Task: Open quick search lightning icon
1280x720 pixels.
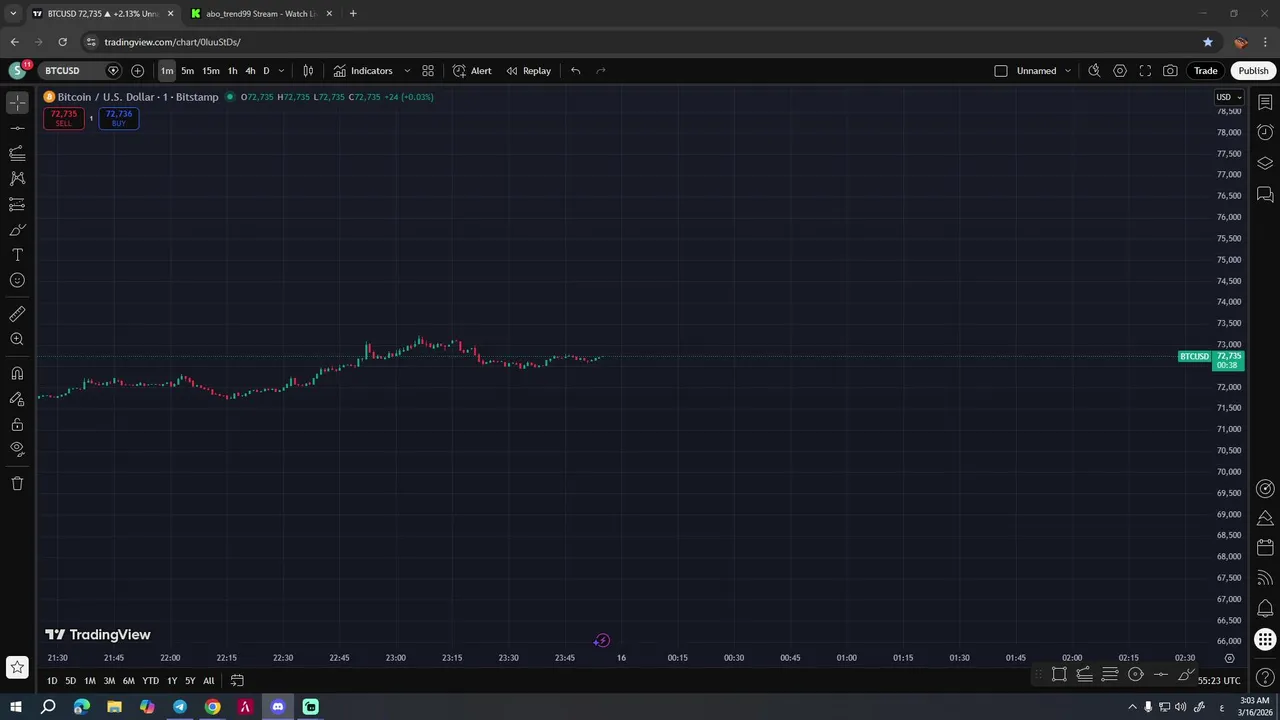Action: (x=1094, y=71)
